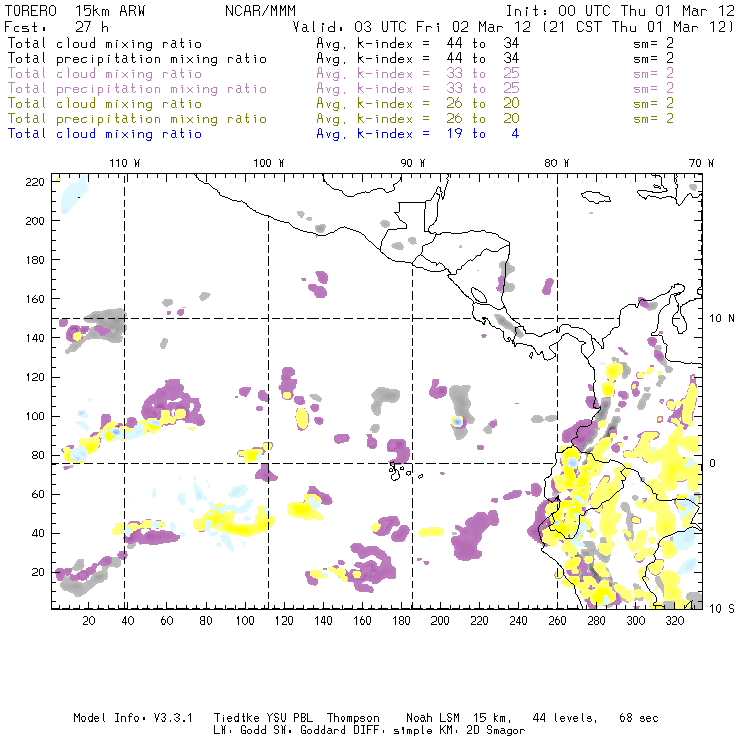Select the equator "0" latitude label
Image resolution: width=740 pixels, height=740 pixels.
[713, 463]
